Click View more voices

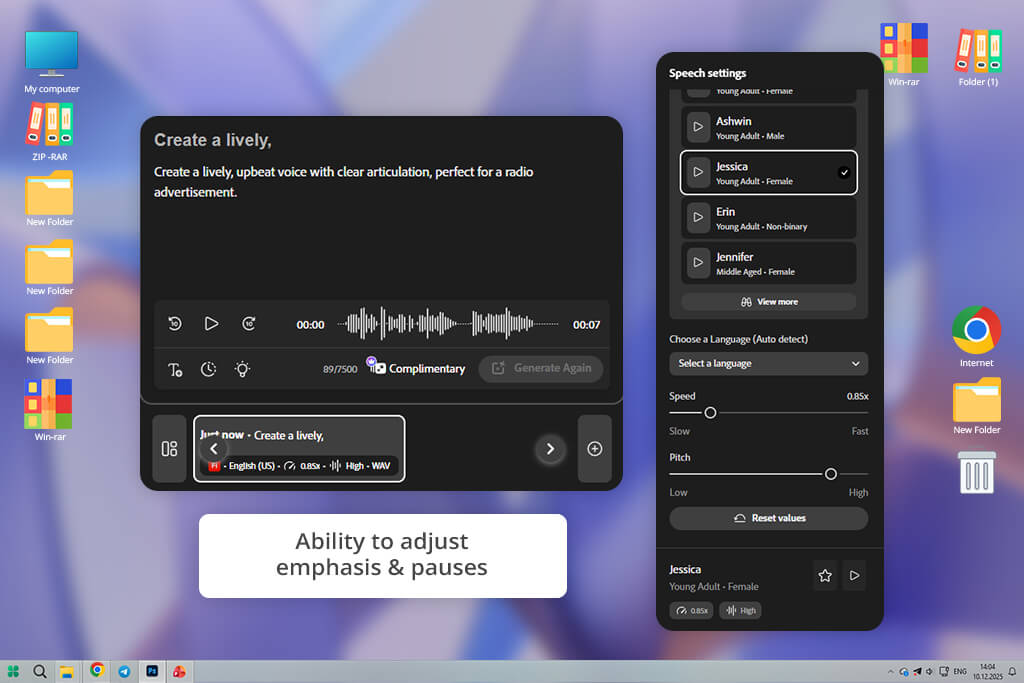pos(769,302)
